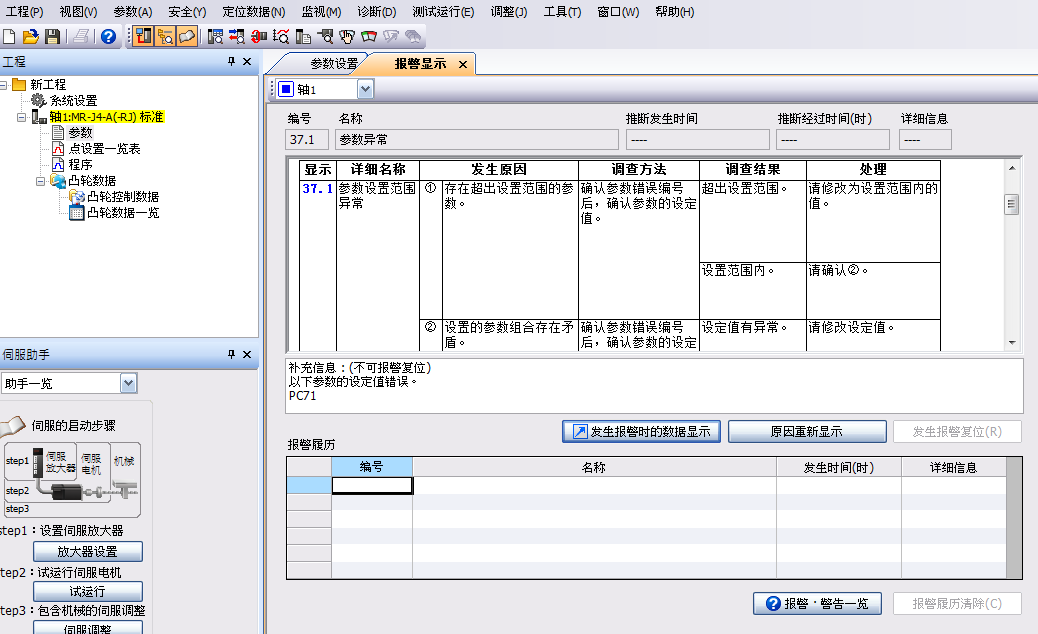1038x634 pixels.
Task: Click the 系统设置 gear icon in project tree
Action: point(39,101)
